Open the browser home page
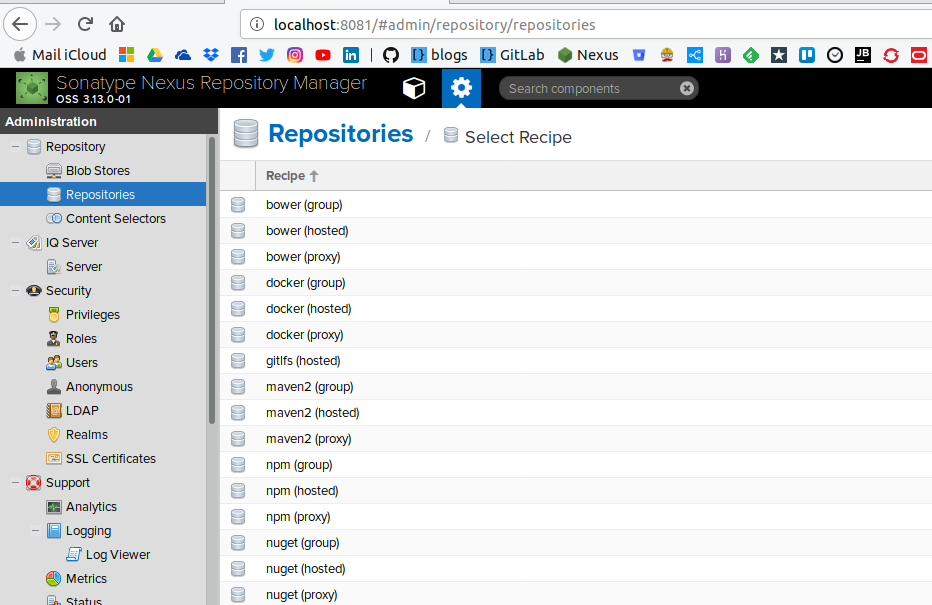The width and height of the screenshot is (932, 605). (x=117, y=24)
